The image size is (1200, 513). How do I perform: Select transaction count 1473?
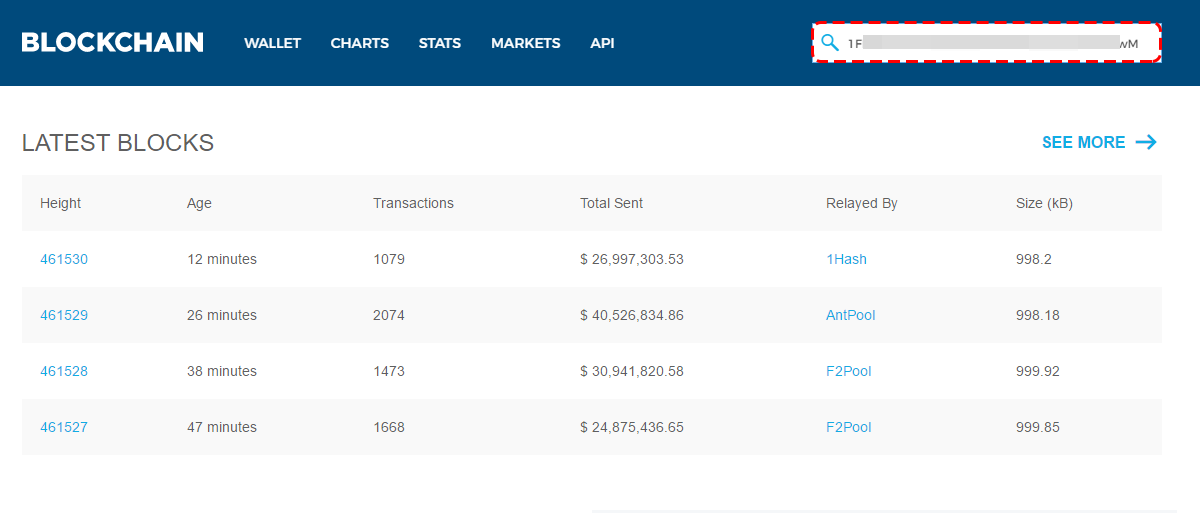[x=389, y=371]
